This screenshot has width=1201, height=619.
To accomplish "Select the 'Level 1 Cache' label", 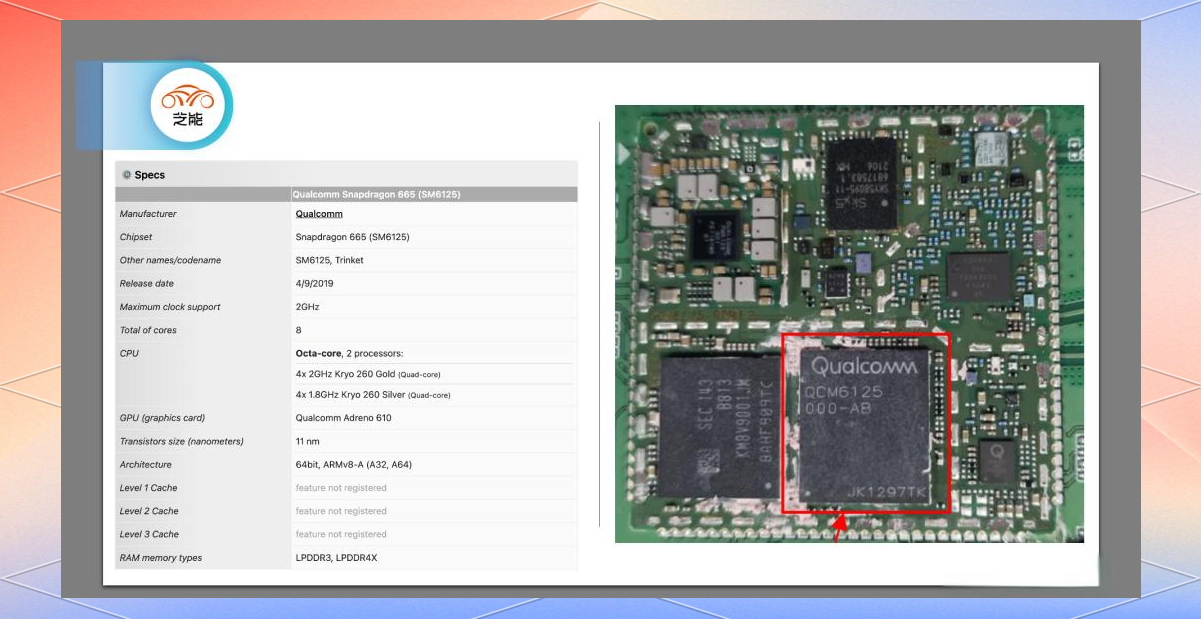I will [x=149, y=488].
